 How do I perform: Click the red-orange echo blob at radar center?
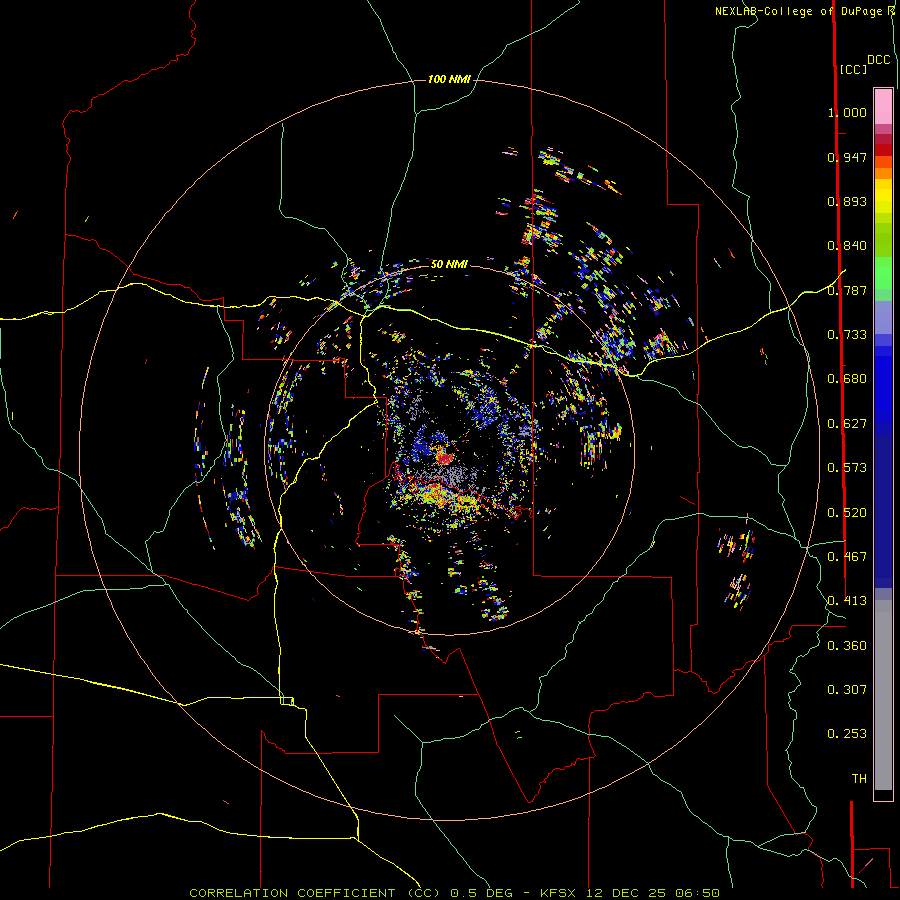click(x=444, y=457)
